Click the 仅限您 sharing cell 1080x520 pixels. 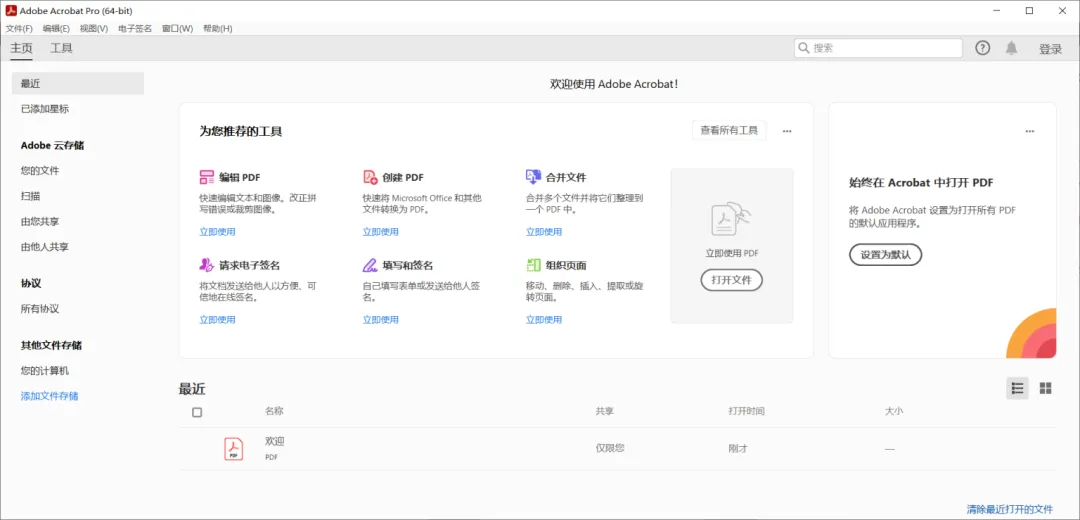pos(610,448)
